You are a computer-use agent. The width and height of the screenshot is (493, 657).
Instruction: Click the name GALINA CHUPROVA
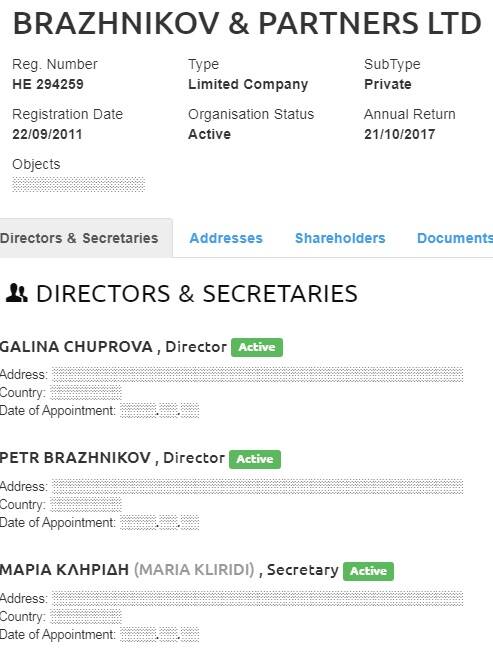[x=76, y=347]
